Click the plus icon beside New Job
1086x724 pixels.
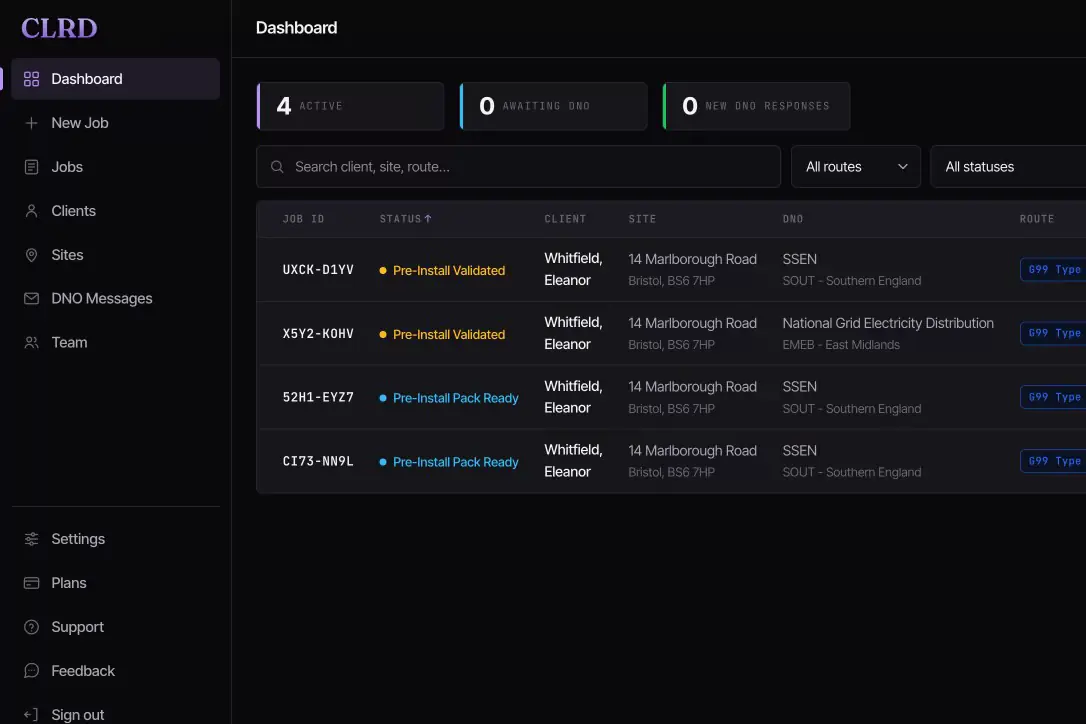[31, 123]
